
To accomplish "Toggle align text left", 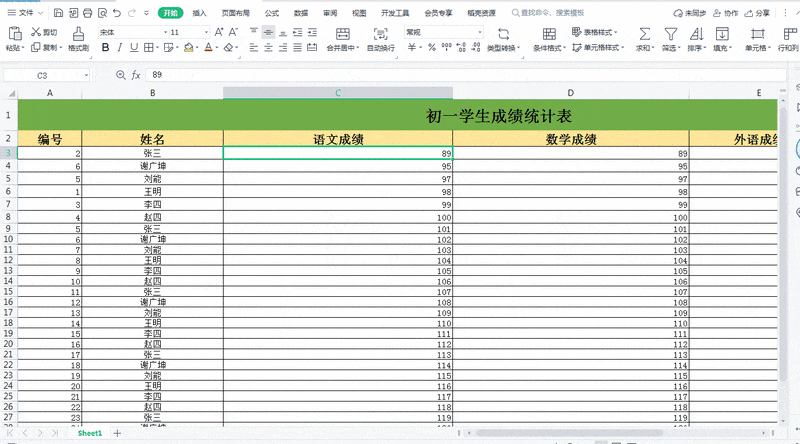I will tap(254, 47).
